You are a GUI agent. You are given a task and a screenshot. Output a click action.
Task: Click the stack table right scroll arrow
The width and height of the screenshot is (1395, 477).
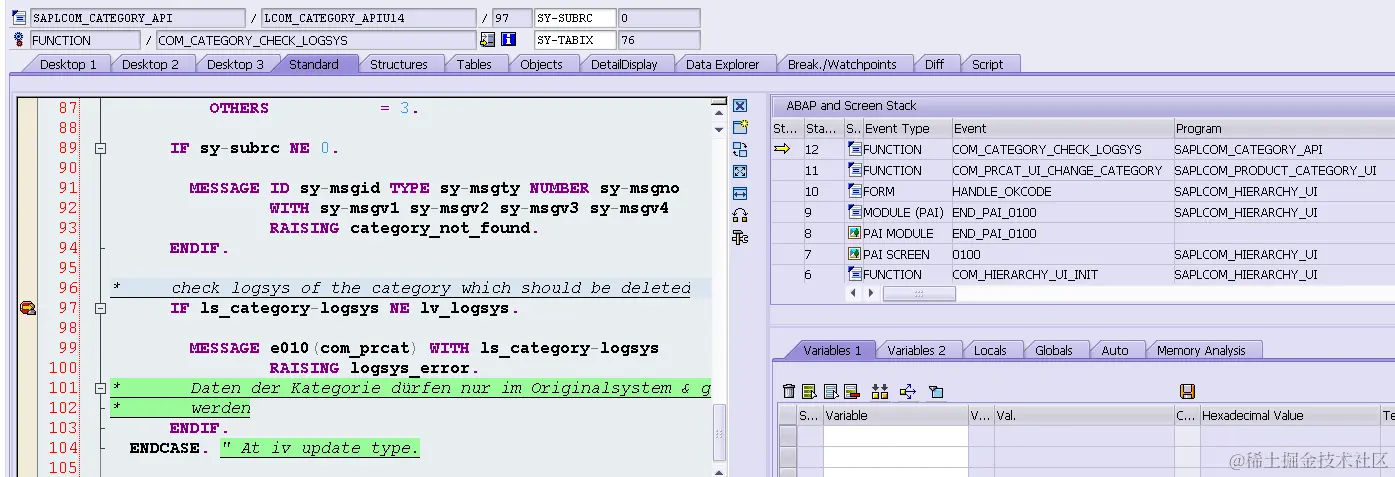tap(869, 294)
